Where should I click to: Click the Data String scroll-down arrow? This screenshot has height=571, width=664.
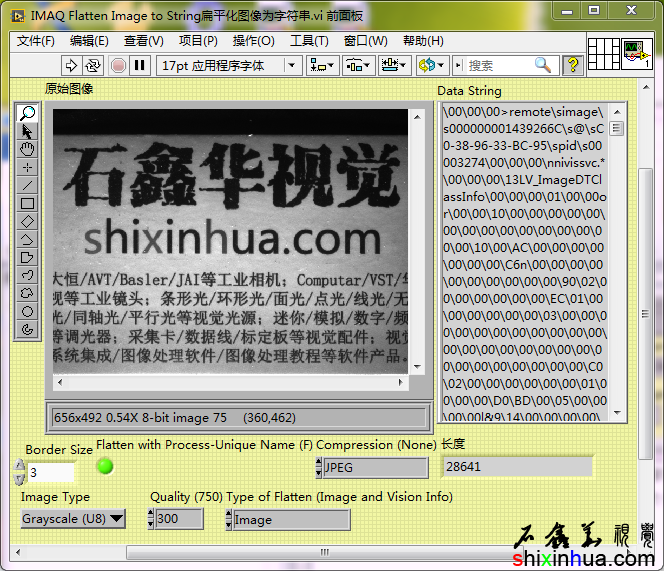pos(617,413)
